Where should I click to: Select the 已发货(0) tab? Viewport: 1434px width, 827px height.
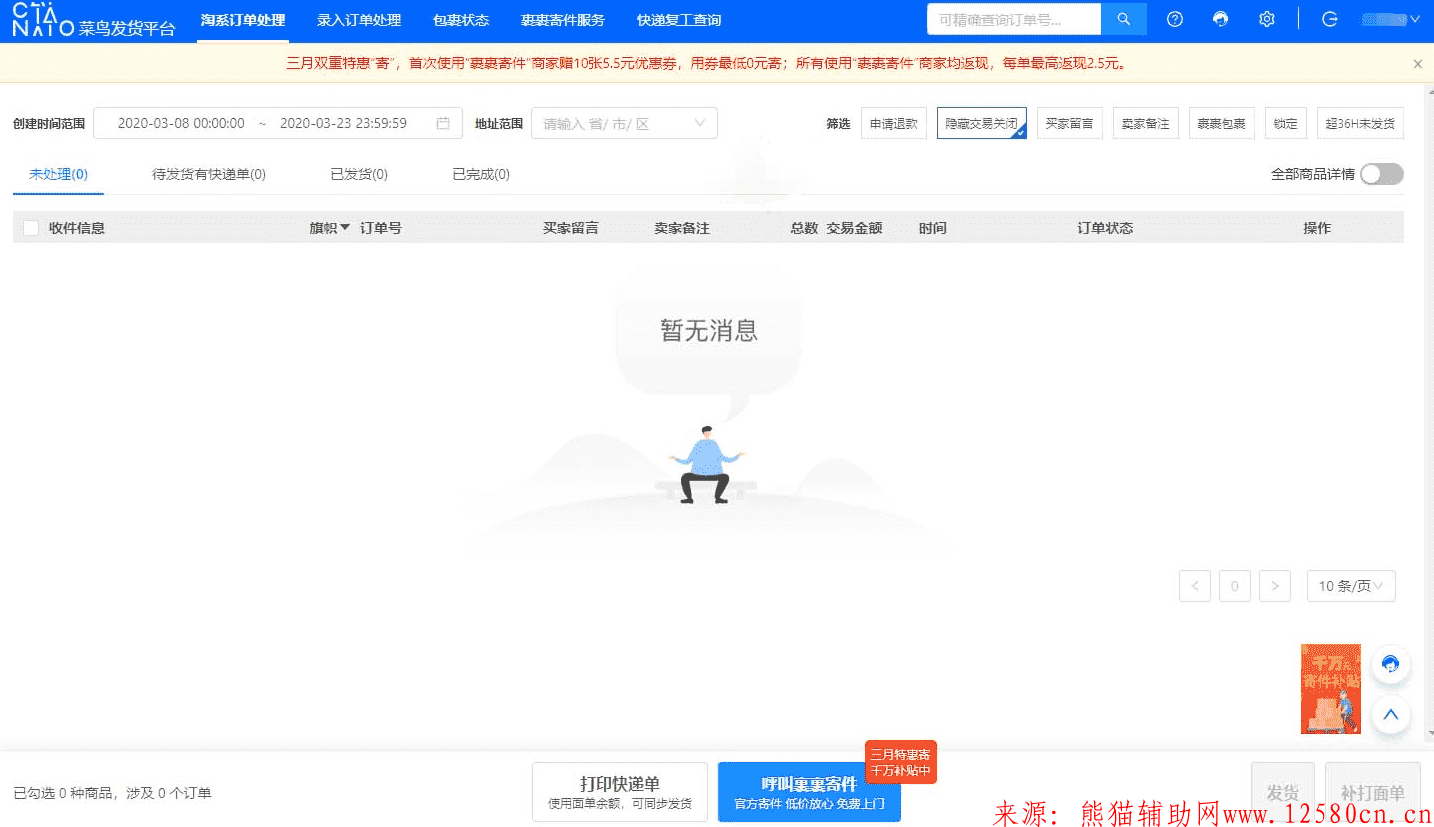(359, 174)
